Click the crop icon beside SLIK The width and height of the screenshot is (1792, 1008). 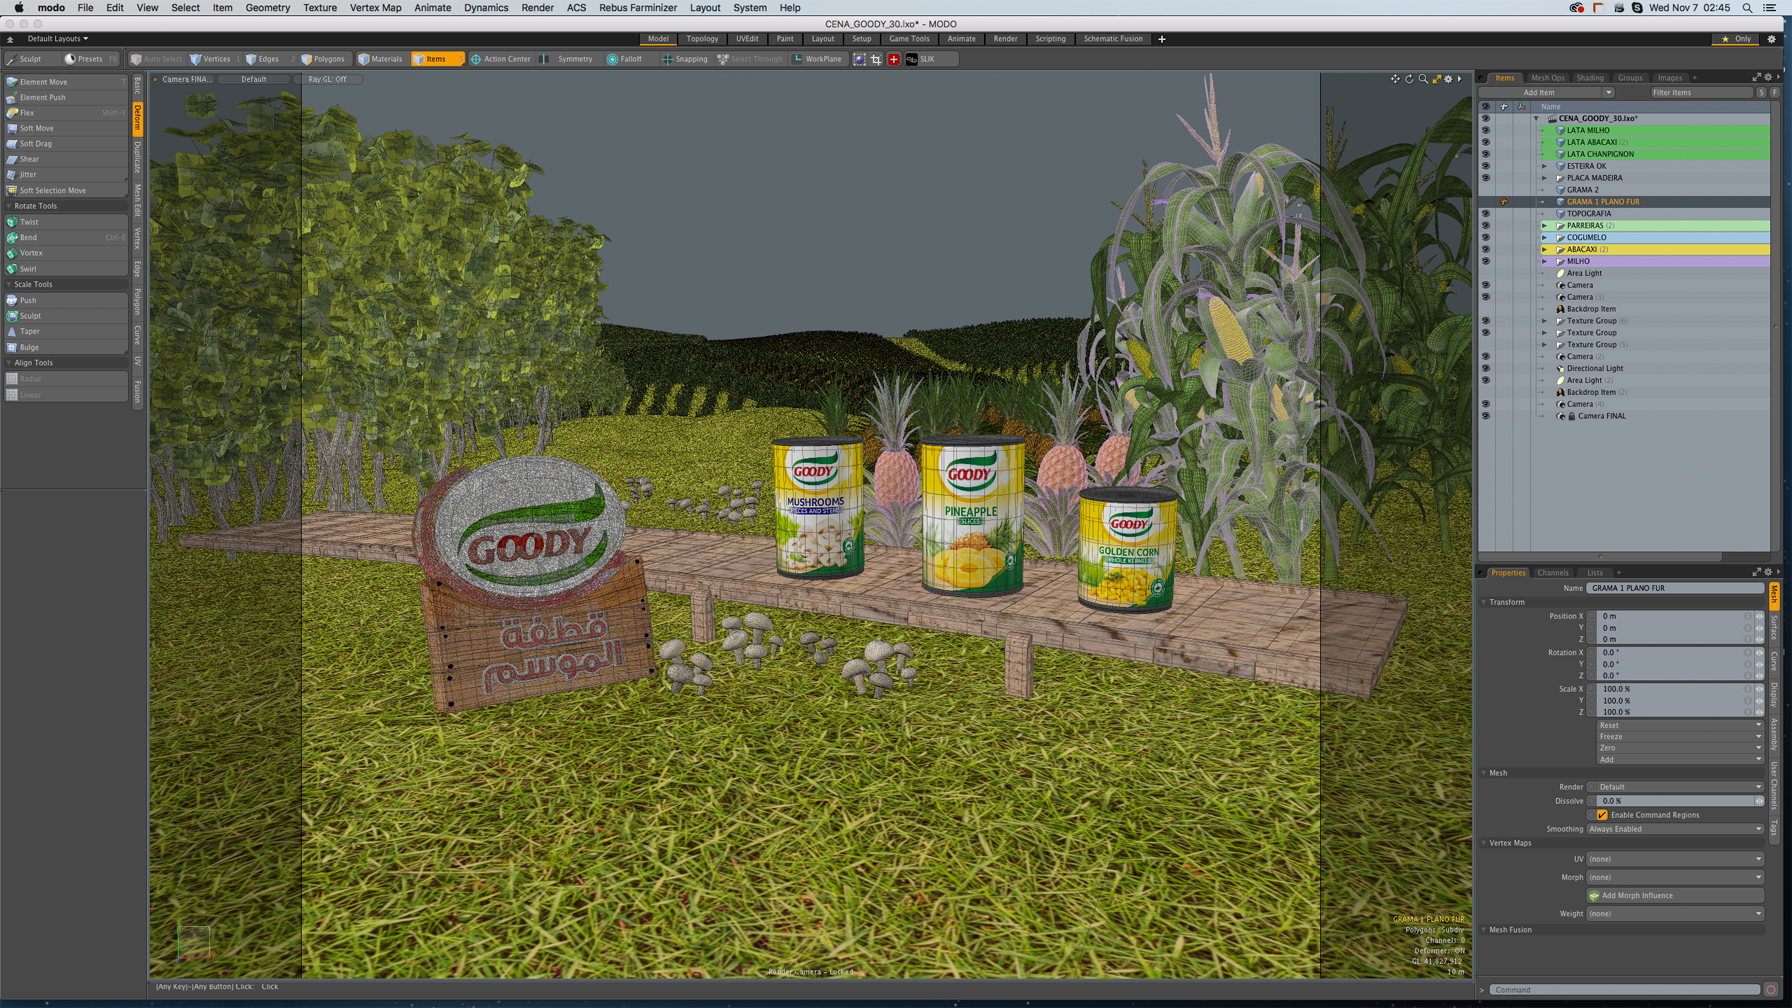coord(876,59)
